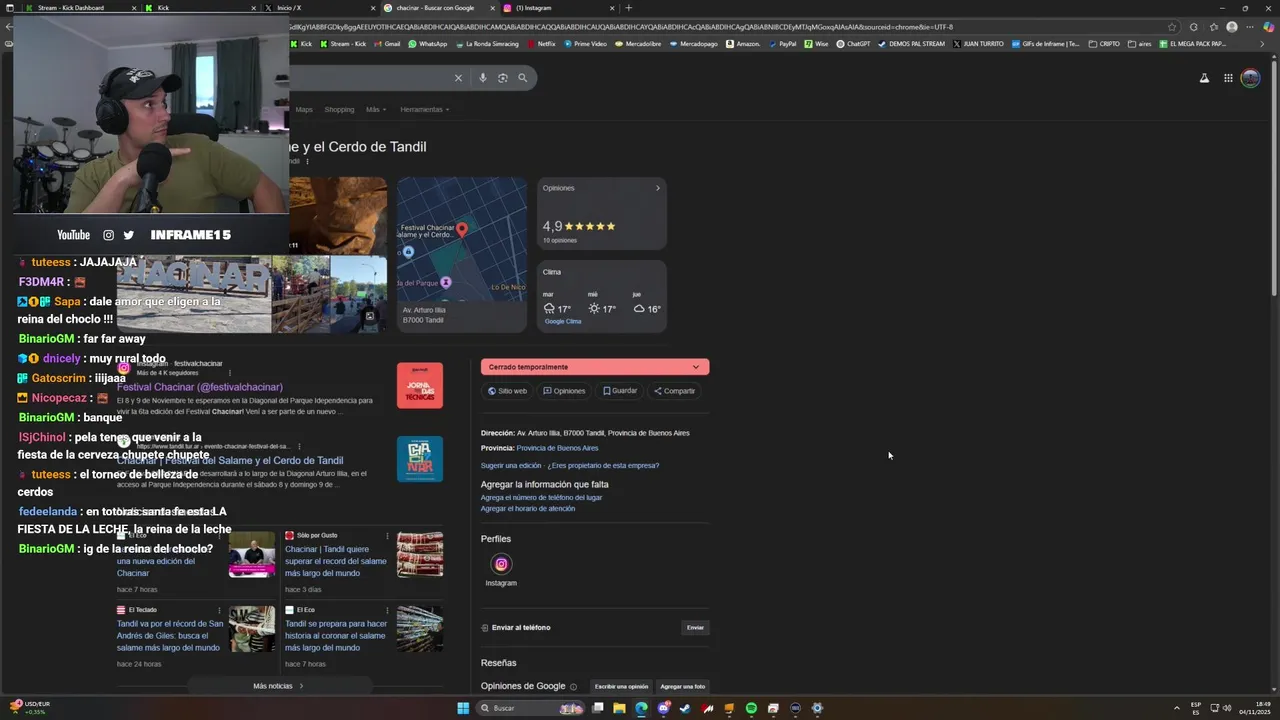Open Discord from the taskbar
The image size is (1280, 720).
pos(663,708)
